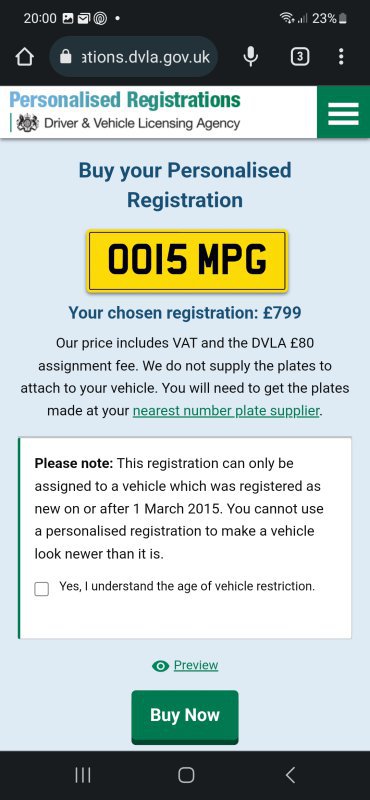Open the browser three-dot overflow menu
This screenshot has width=370, height=800.
341,57
